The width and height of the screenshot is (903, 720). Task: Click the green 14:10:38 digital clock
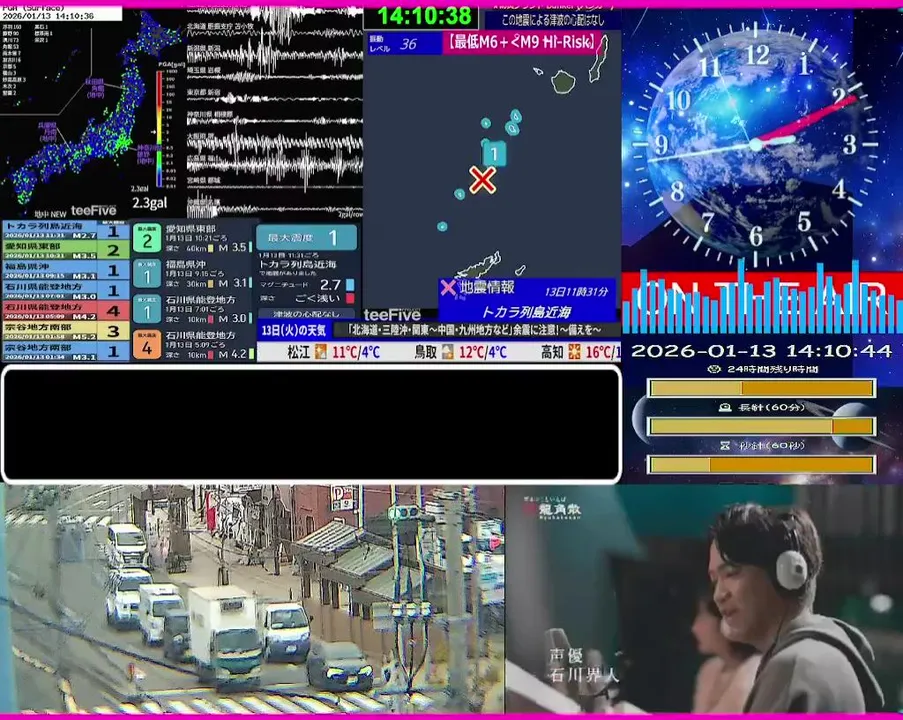click(424, 16)
